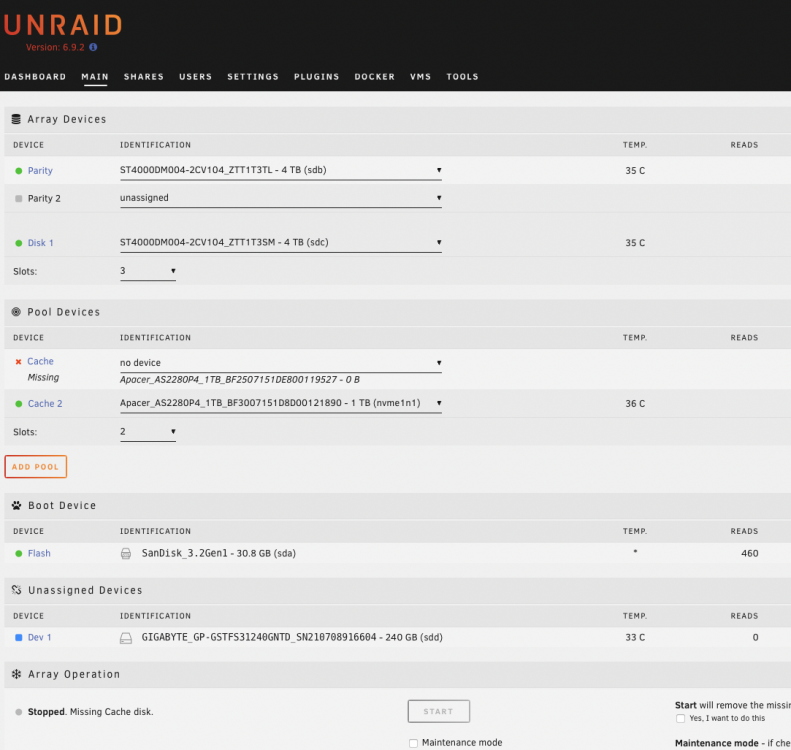Viewport: 791px width, 750px height.
Task: Open the Flash device link
Action: (39, 553)
